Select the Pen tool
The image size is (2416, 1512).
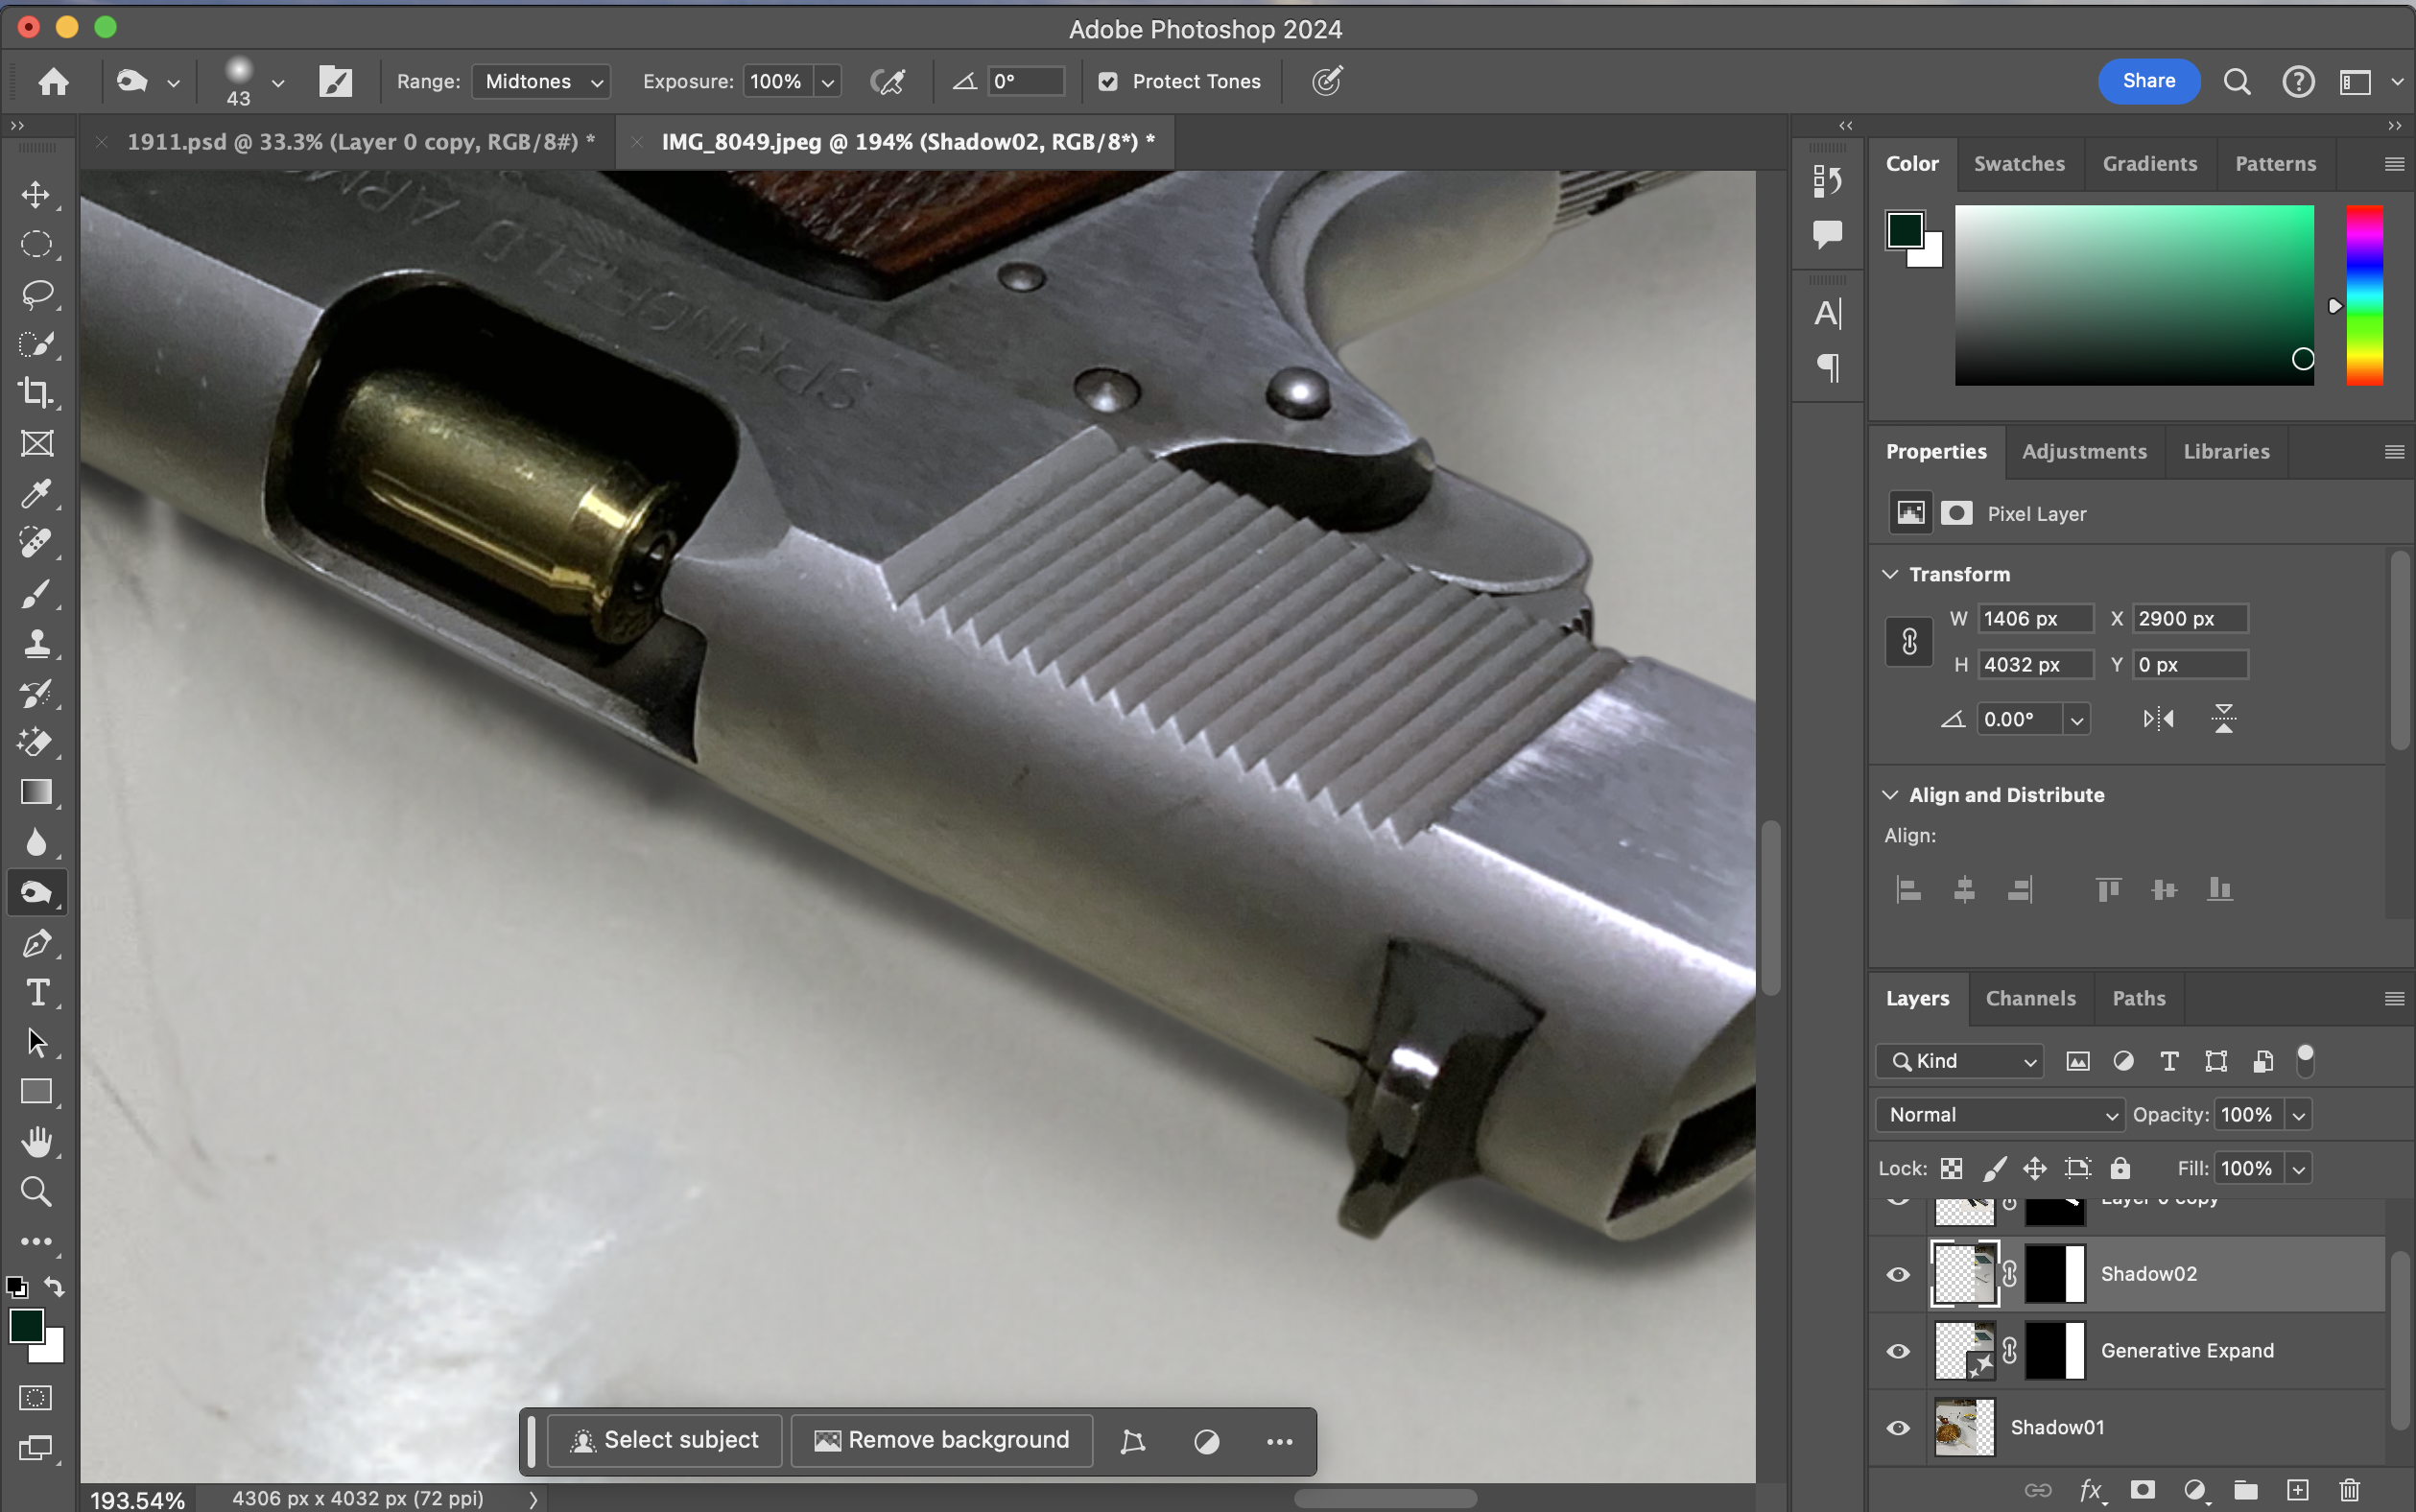click(36, 943)
